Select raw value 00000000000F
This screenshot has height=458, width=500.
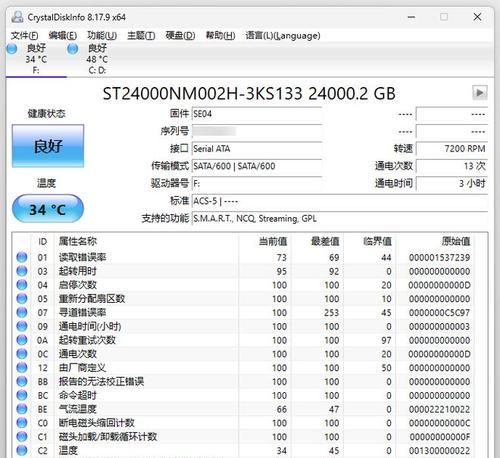pos(439,437)
